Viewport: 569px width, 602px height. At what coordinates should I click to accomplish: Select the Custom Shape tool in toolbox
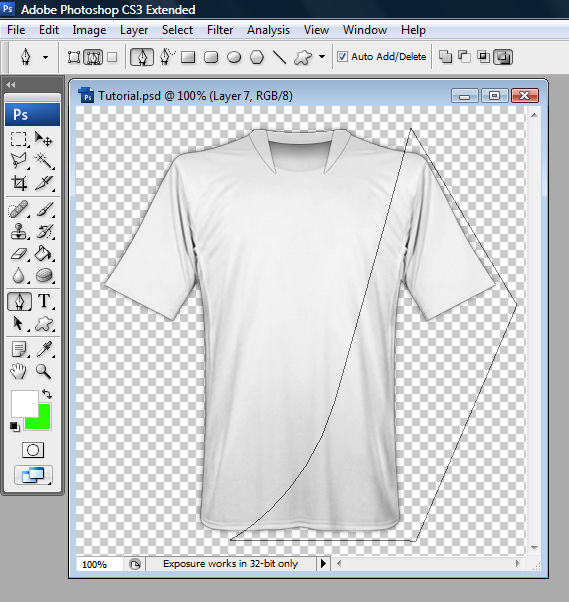click(44, 324)
